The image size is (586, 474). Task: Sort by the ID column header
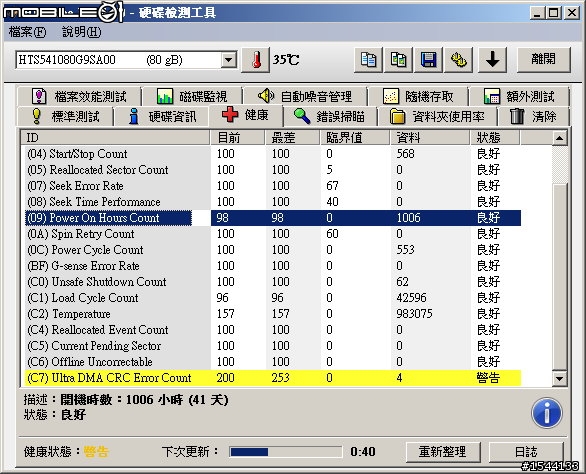click(x=115, y=138)
